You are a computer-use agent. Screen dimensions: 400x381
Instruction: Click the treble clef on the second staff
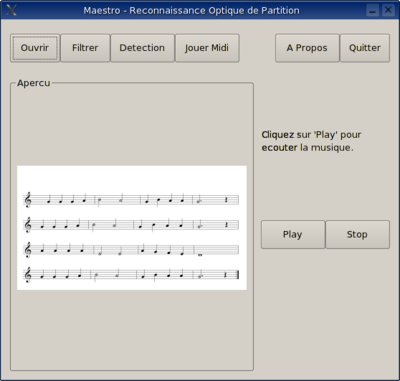coord(28,225)
